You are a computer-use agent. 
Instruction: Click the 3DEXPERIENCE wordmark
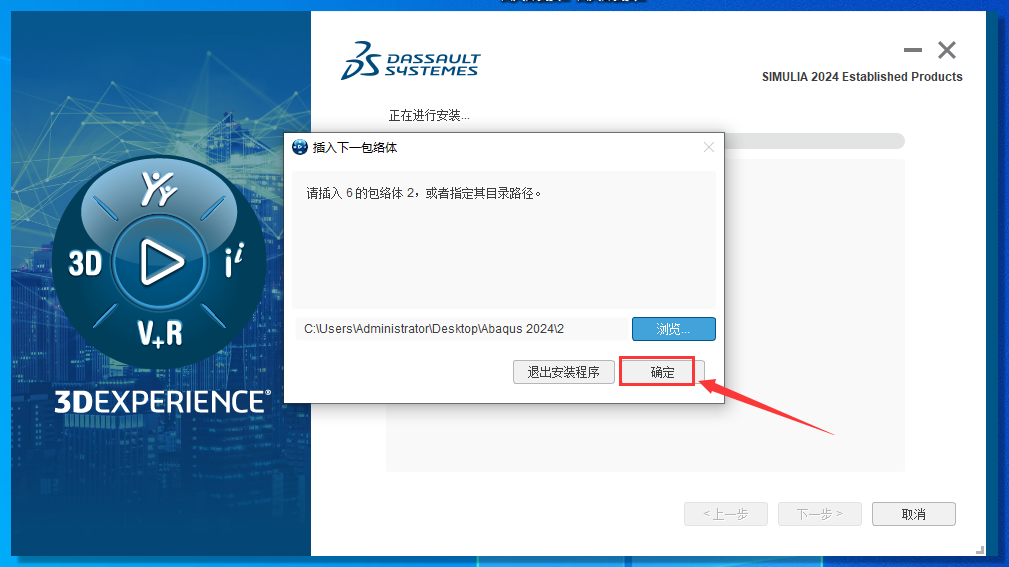162,402
